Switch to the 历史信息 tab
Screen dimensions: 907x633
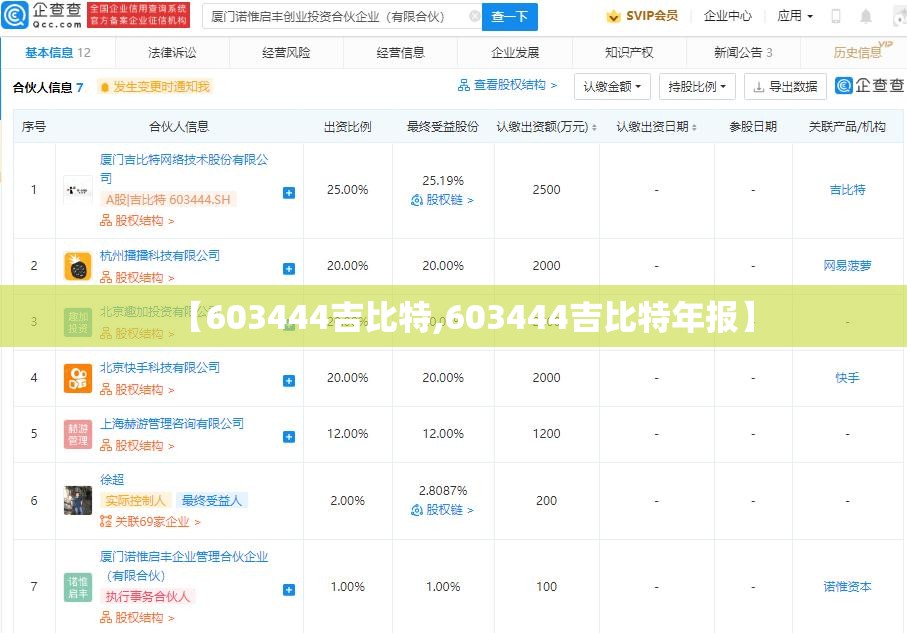(x=856, y=53)
